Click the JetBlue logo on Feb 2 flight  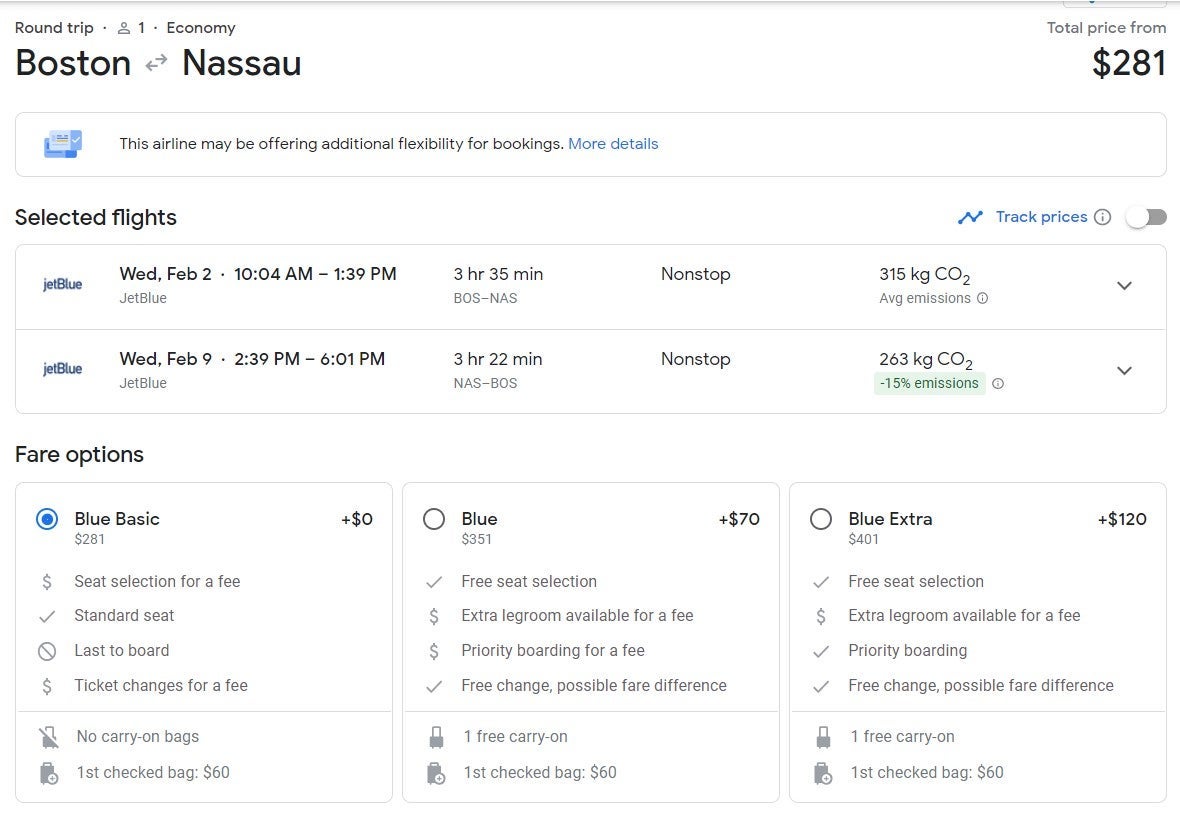click(x=62, y=285)
